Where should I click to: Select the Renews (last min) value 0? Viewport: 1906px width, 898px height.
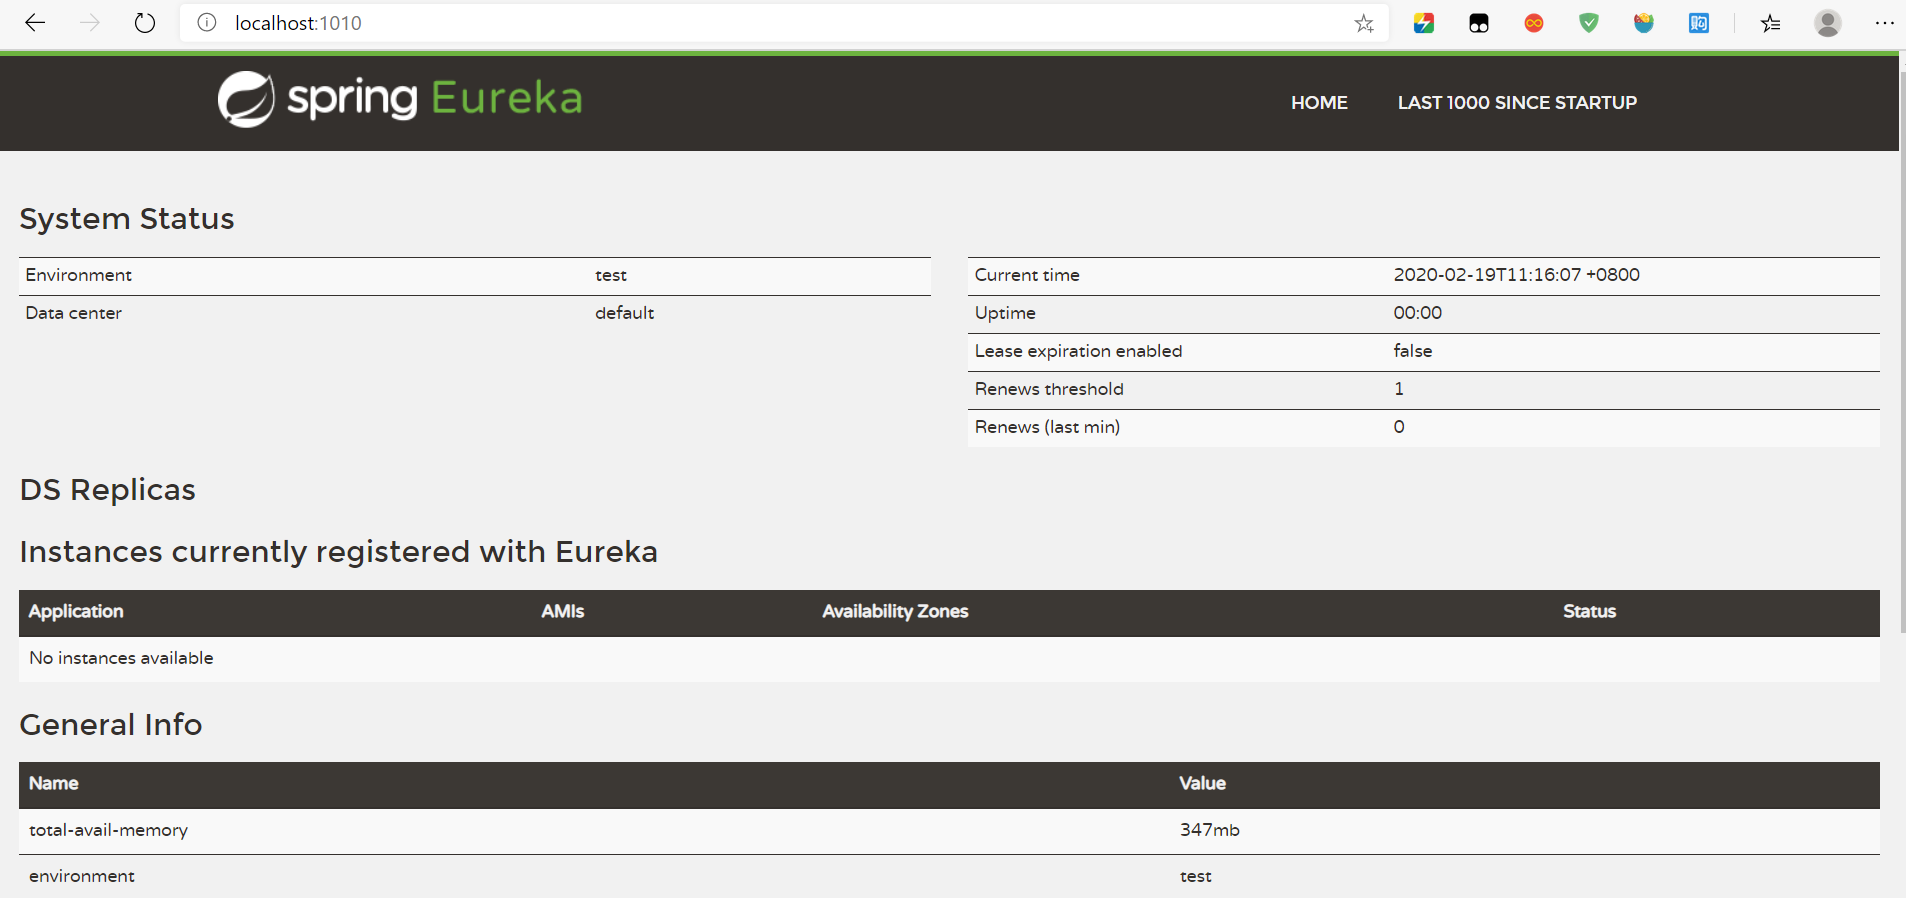coord(1399,427)
